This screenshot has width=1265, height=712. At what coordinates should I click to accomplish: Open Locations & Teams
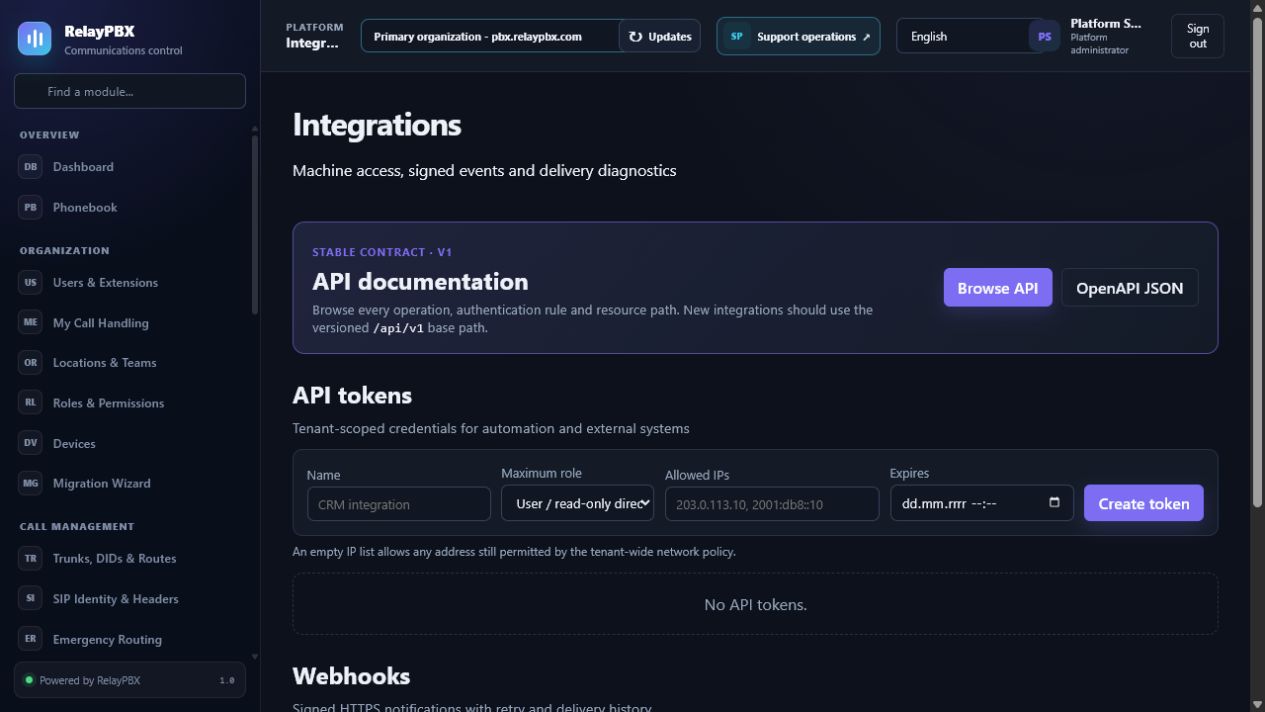point(130,363)
